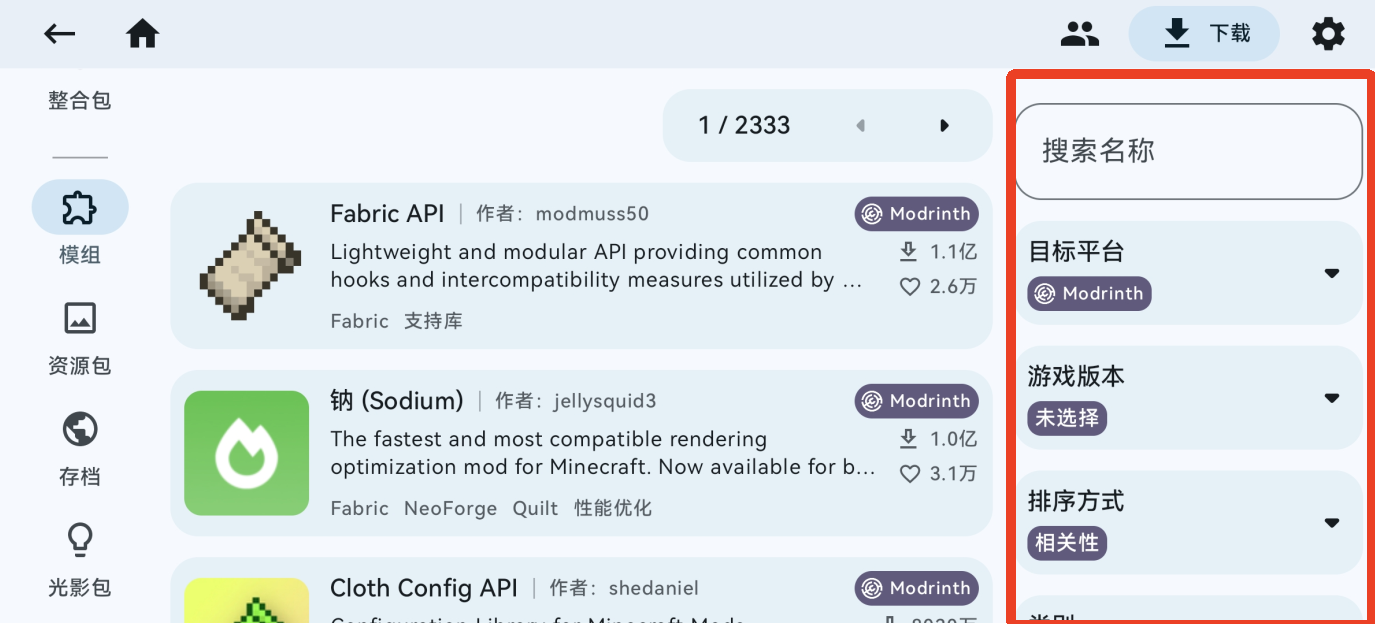Expand the 游戏版本 dropdown

(1331, 398)
